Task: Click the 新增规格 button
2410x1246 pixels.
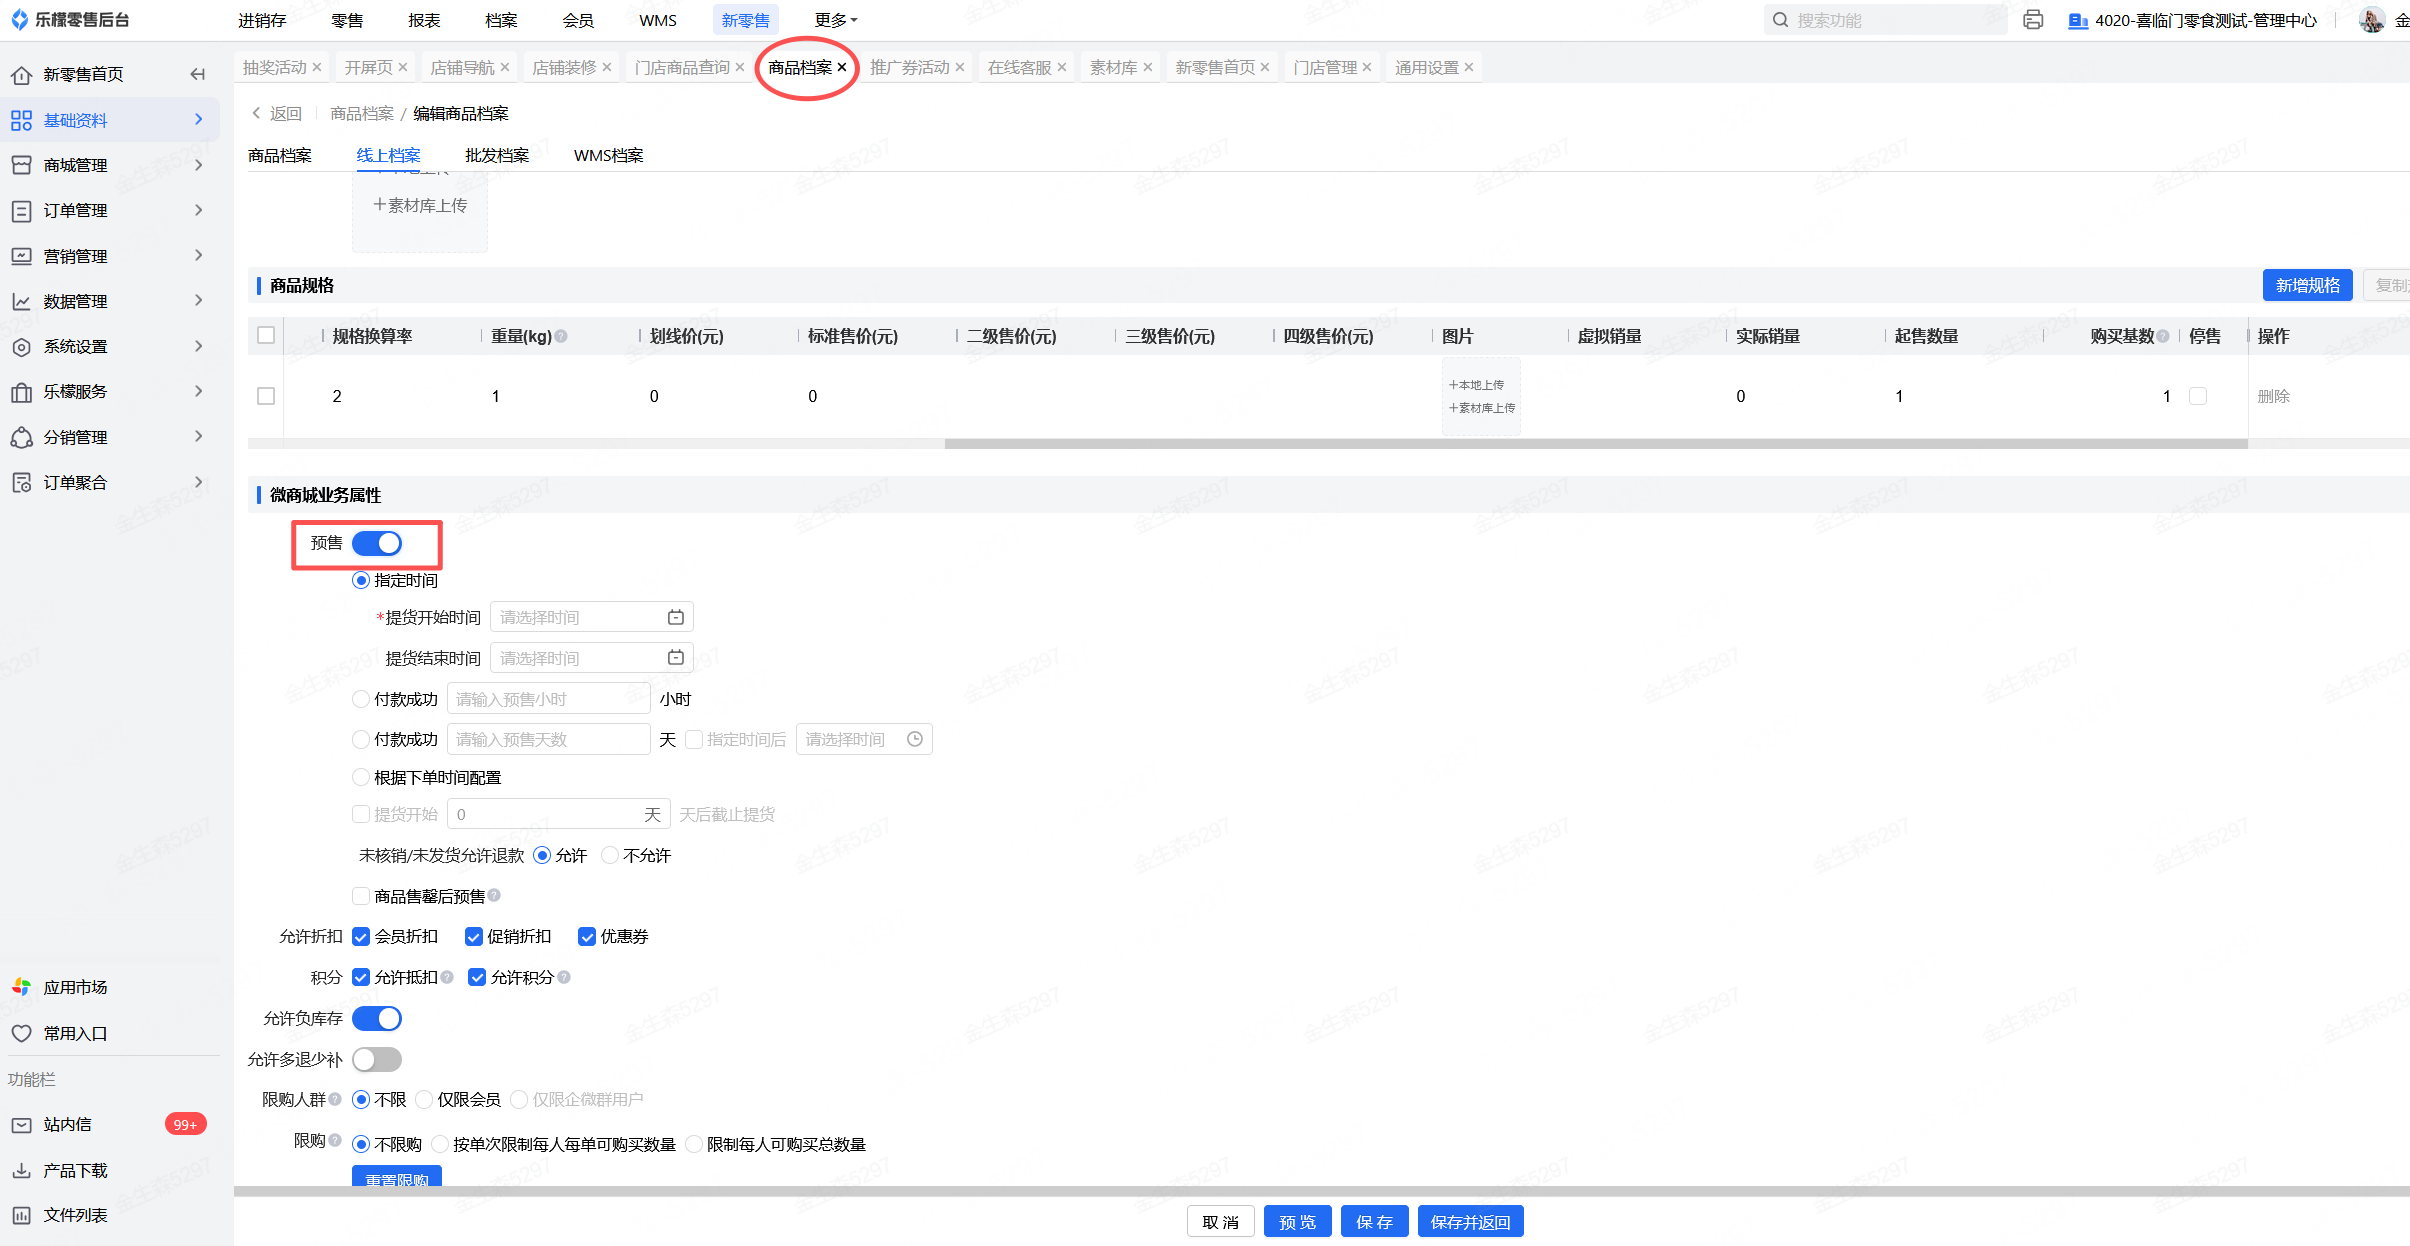Action: point(2307,285)
